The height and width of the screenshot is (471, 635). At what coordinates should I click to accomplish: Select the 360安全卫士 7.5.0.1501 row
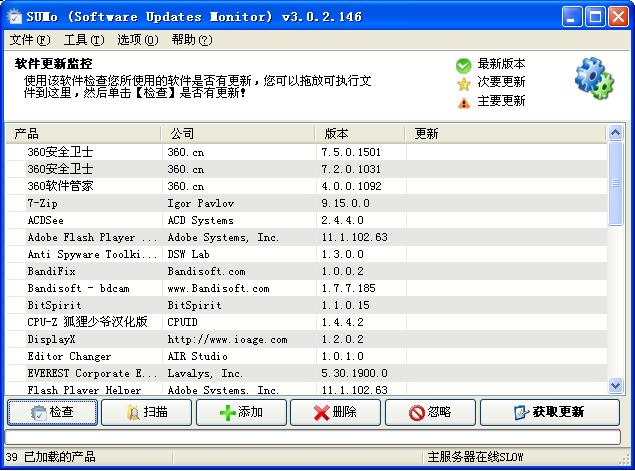coord(307,152)
